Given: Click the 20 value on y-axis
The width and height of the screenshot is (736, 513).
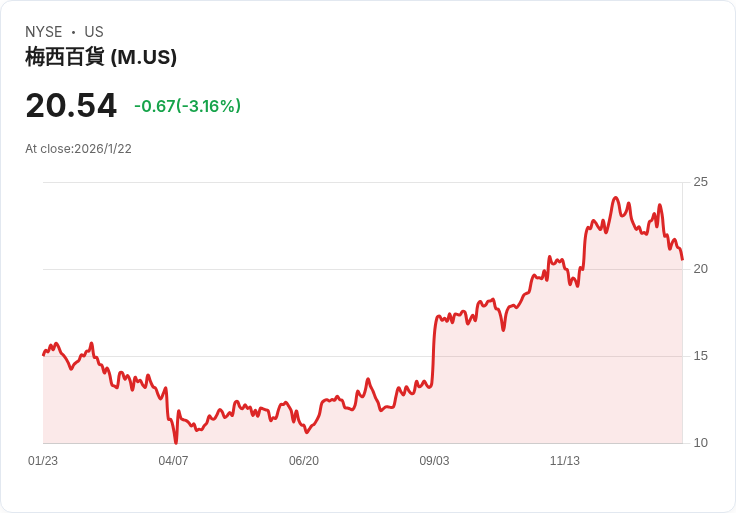Looking at the screenshot, I should 701,269.
